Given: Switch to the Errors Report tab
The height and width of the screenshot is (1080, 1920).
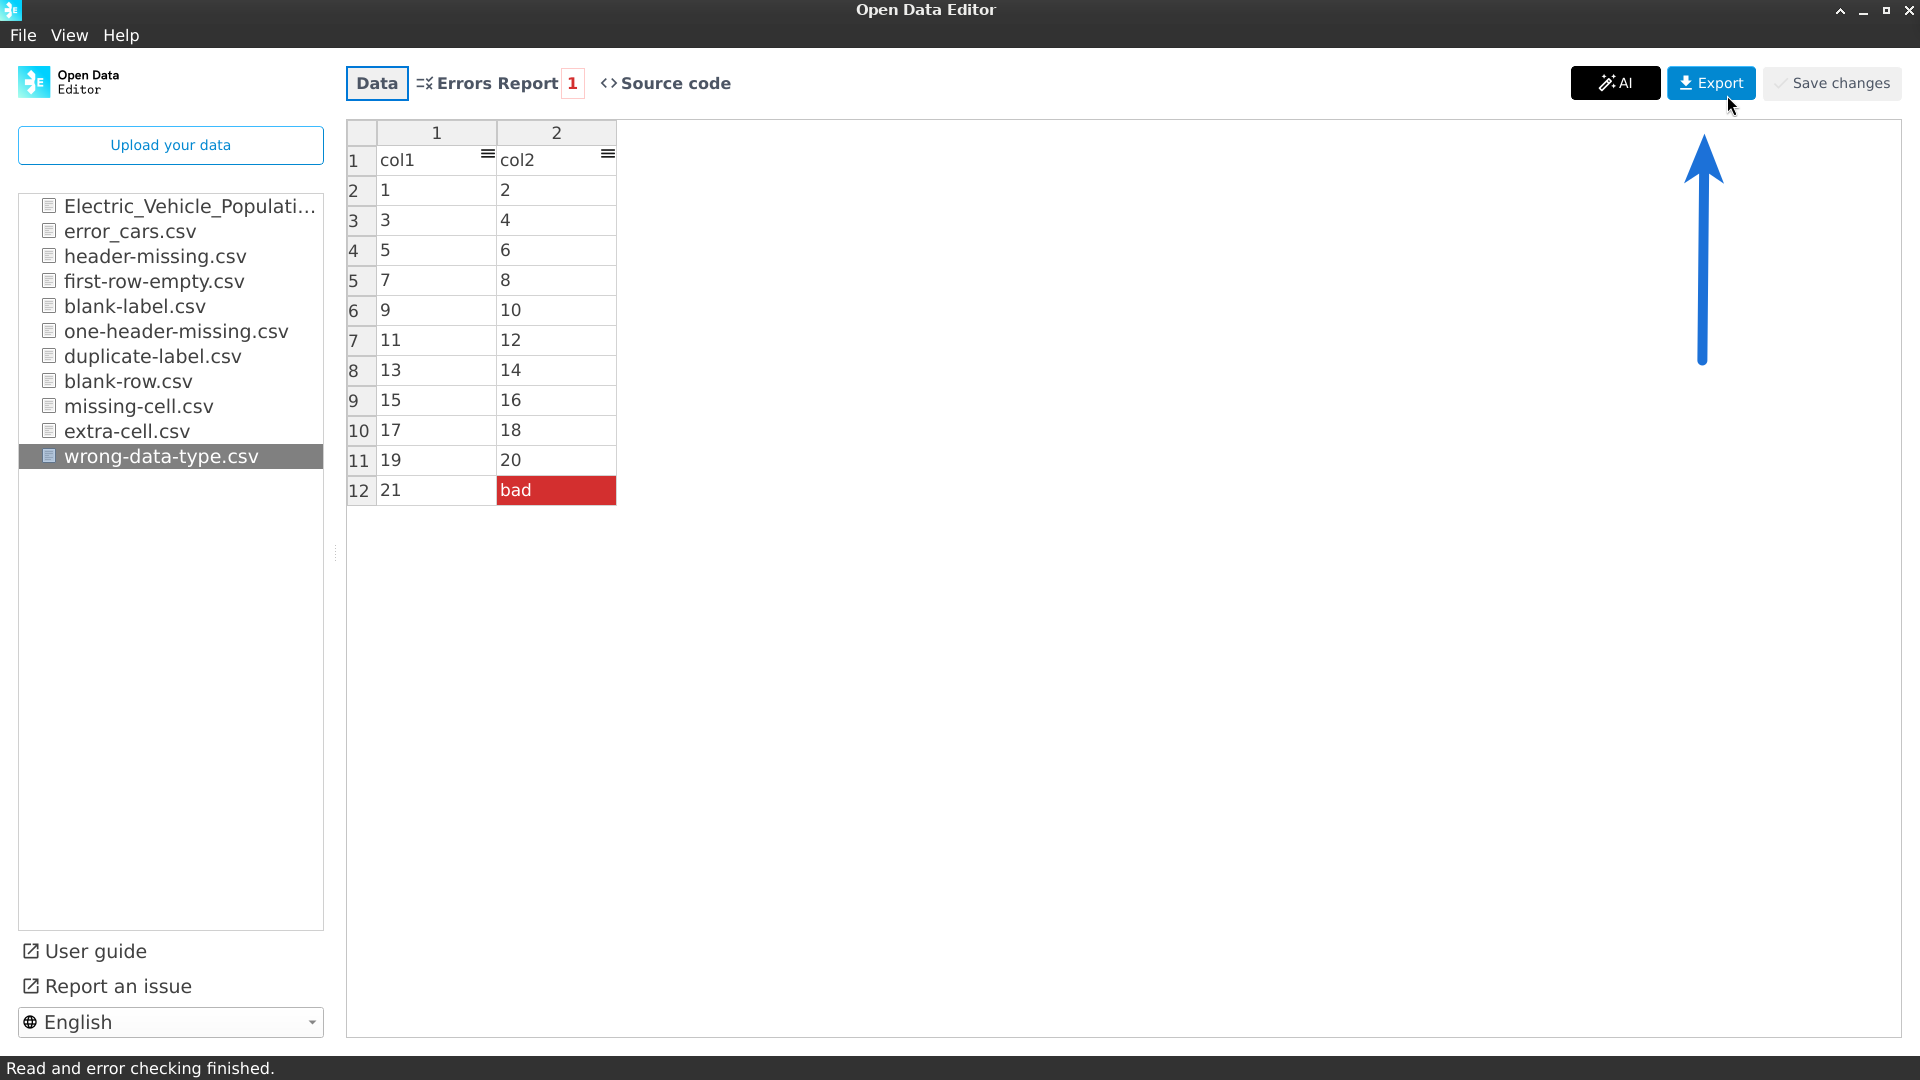Looking at the screenshot, I should pyautogui.click(x=497, y=83).
